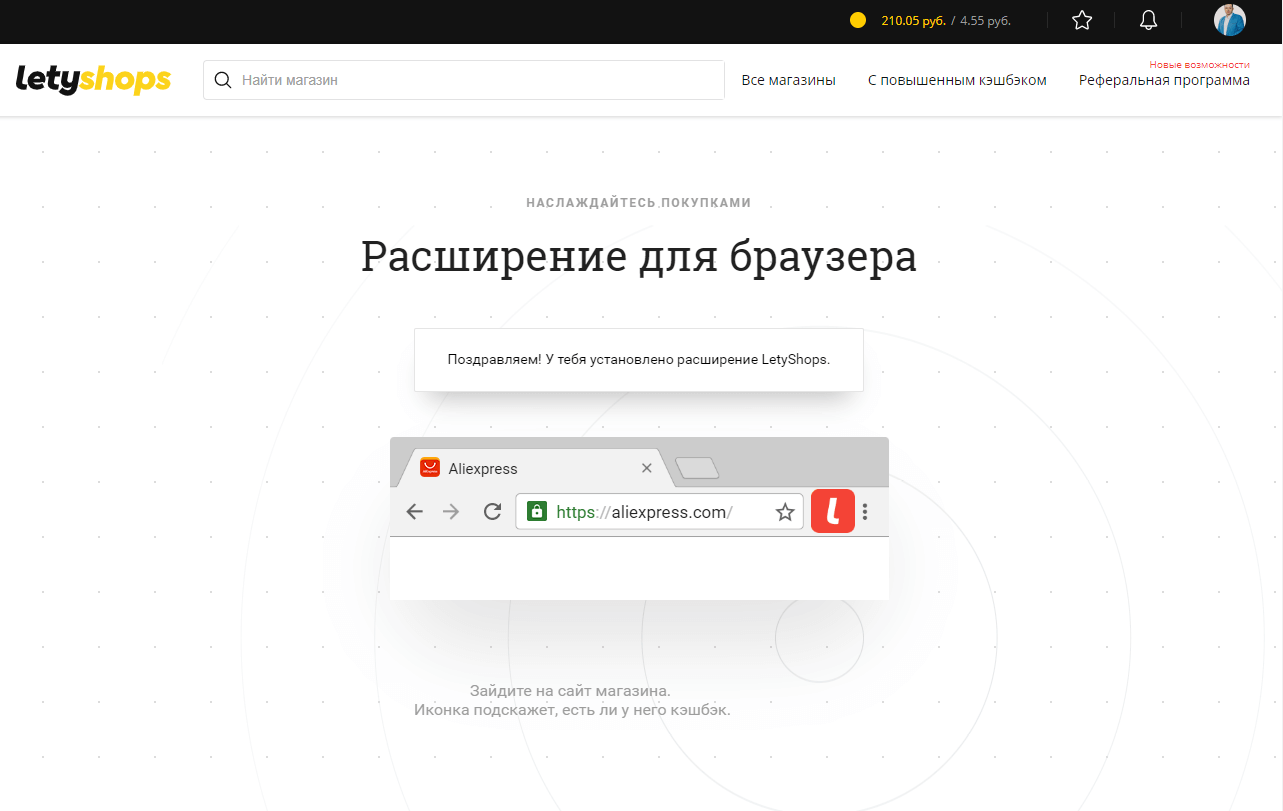This screenshot has height=811, width=1283.
Task: Click the 'Aliexpress' tab title in illustration
Action: pos(483,468)
